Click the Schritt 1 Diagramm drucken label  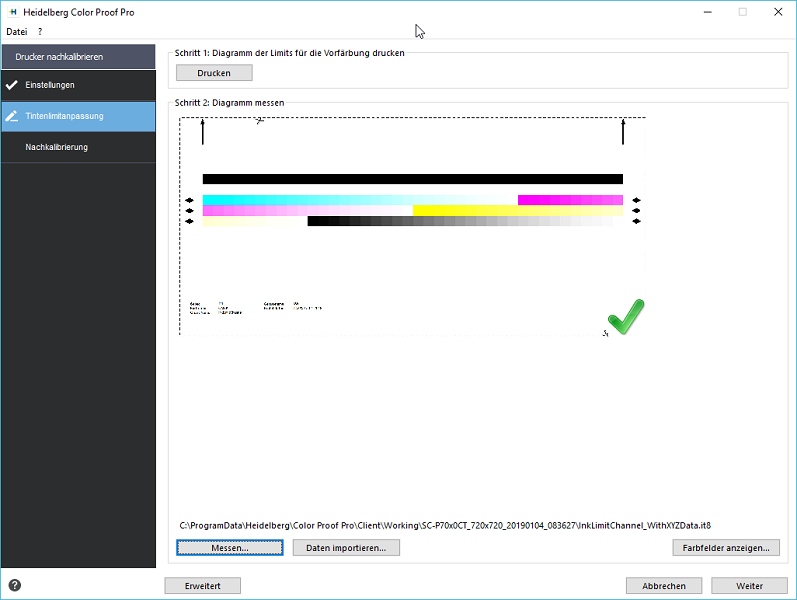pos(289,53)
